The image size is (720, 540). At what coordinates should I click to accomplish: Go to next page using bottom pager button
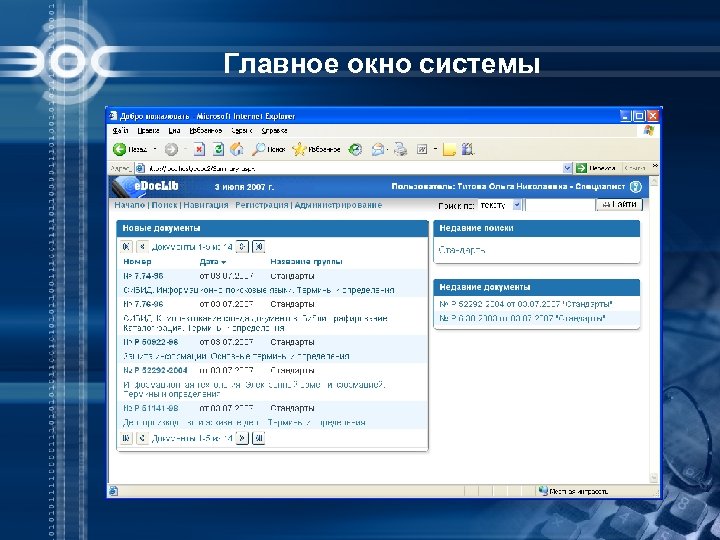(242, 438)
